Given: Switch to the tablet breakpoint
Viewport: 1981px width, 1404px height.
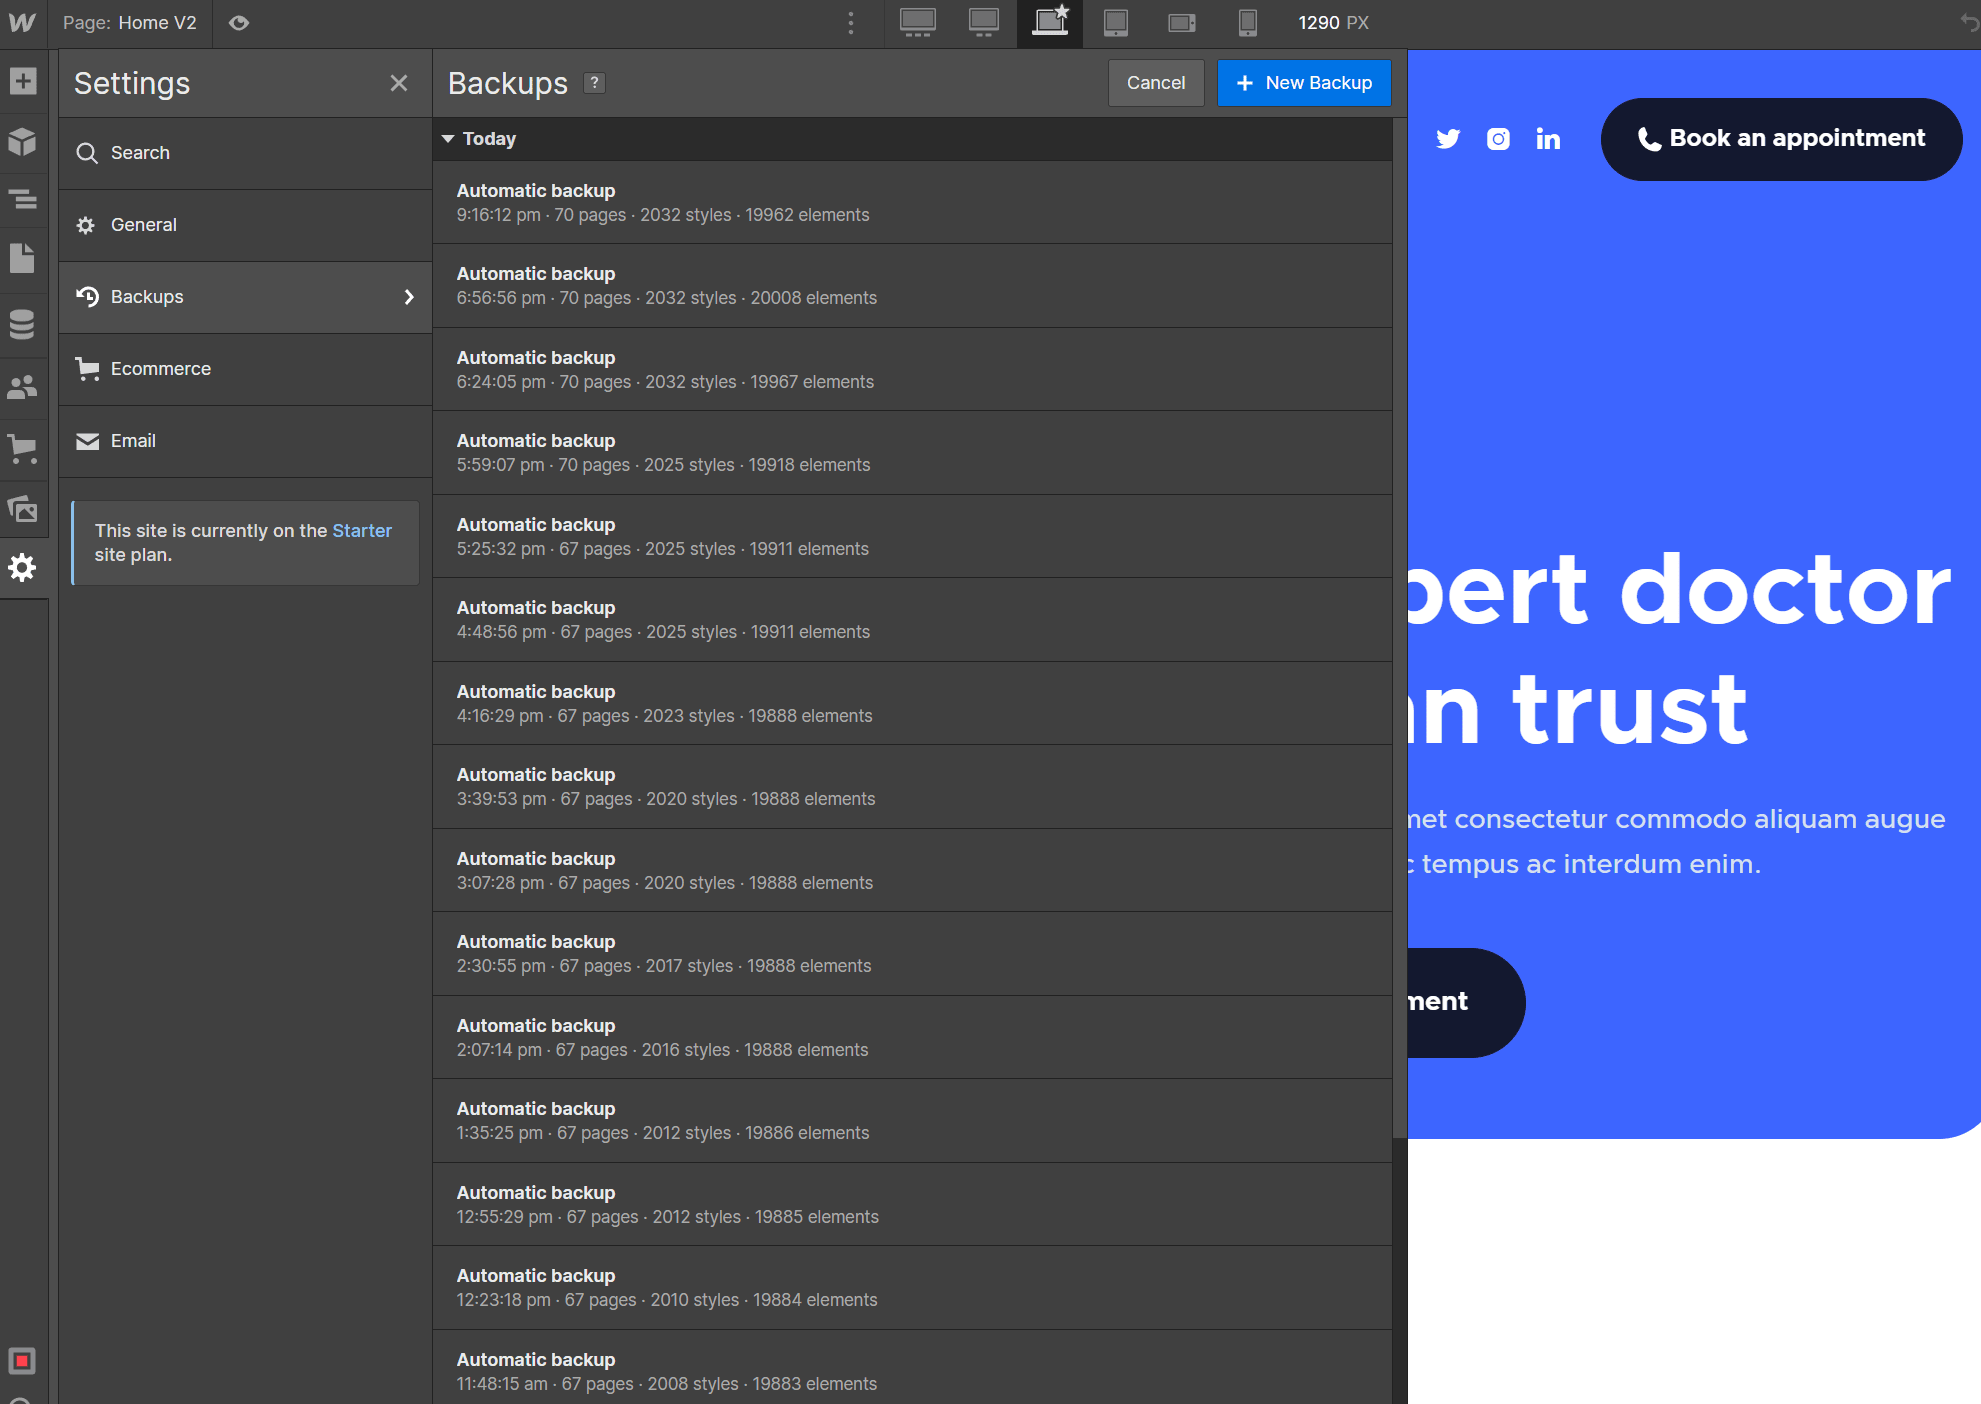Looking at the screenshot, I should pos(1116,22).
